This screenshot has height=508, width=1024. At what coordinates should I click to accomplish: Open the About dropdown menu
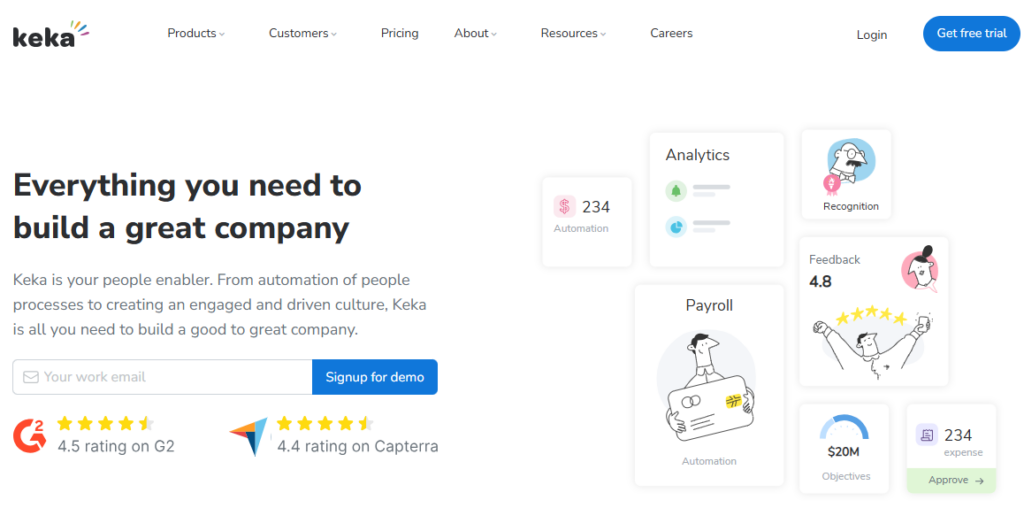click(475, 33)
